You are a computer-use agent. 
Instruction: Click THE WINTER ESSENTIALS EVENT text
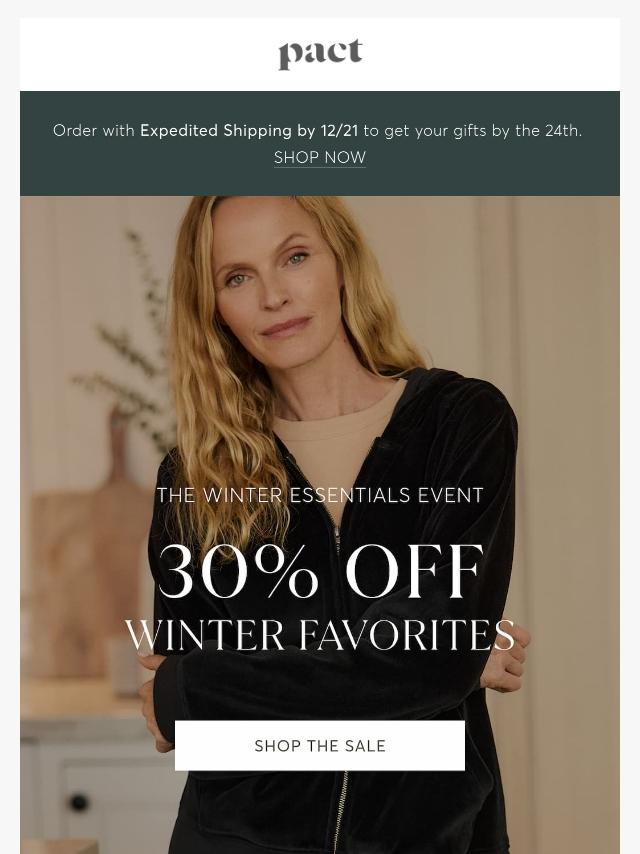(x=320, y=495)
